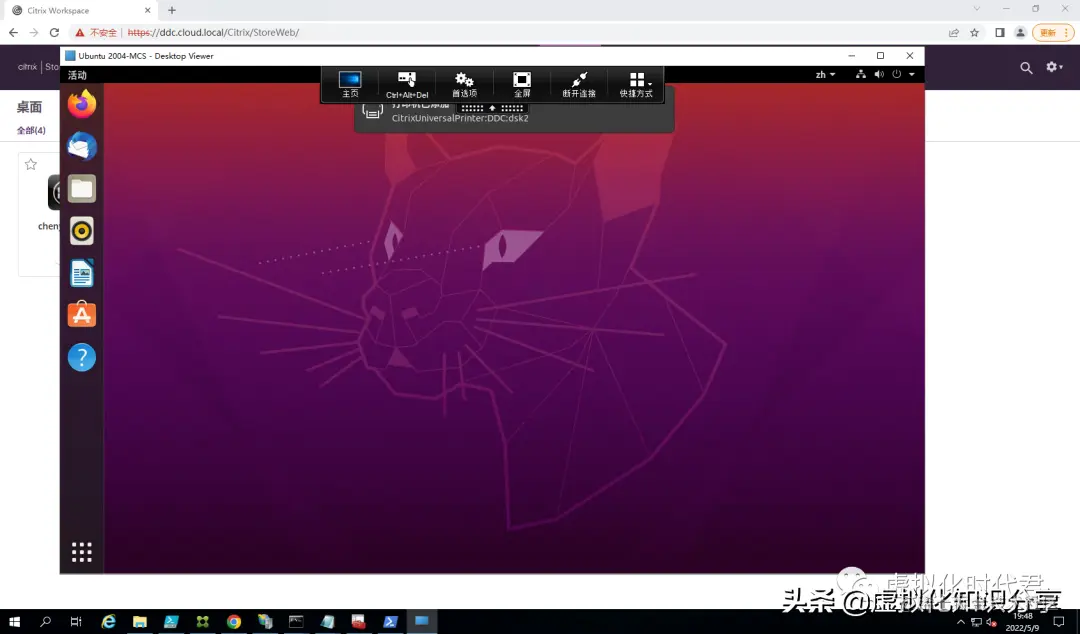The image size is (1080, 634).
Task: Launch Firefox from the Ubuntu dock
Action: [82, 105]
